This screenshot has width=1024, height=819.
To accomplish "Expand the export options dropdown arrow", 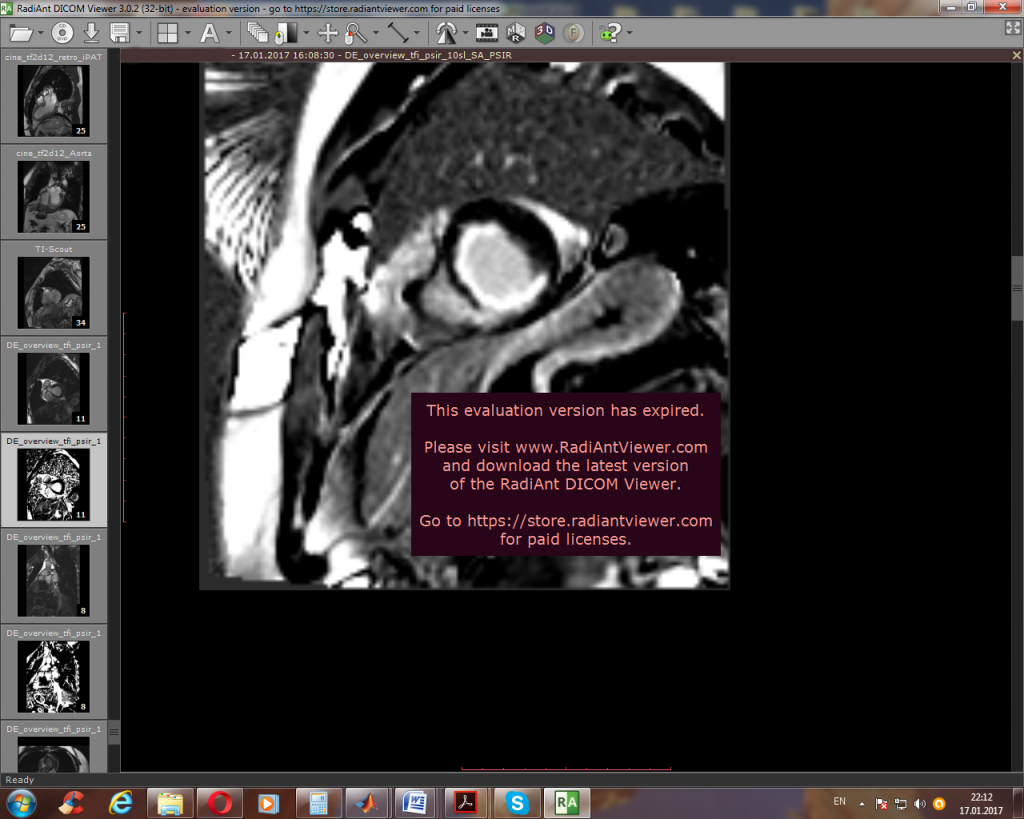I will pos(138,33).
